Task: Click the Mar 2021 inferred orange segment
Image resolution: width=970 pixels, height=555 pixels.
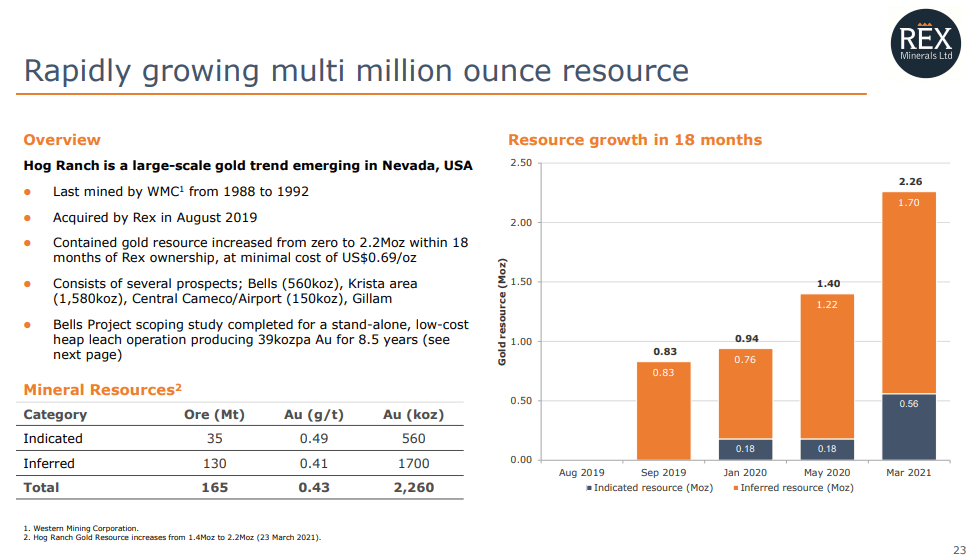Action: 909,293
